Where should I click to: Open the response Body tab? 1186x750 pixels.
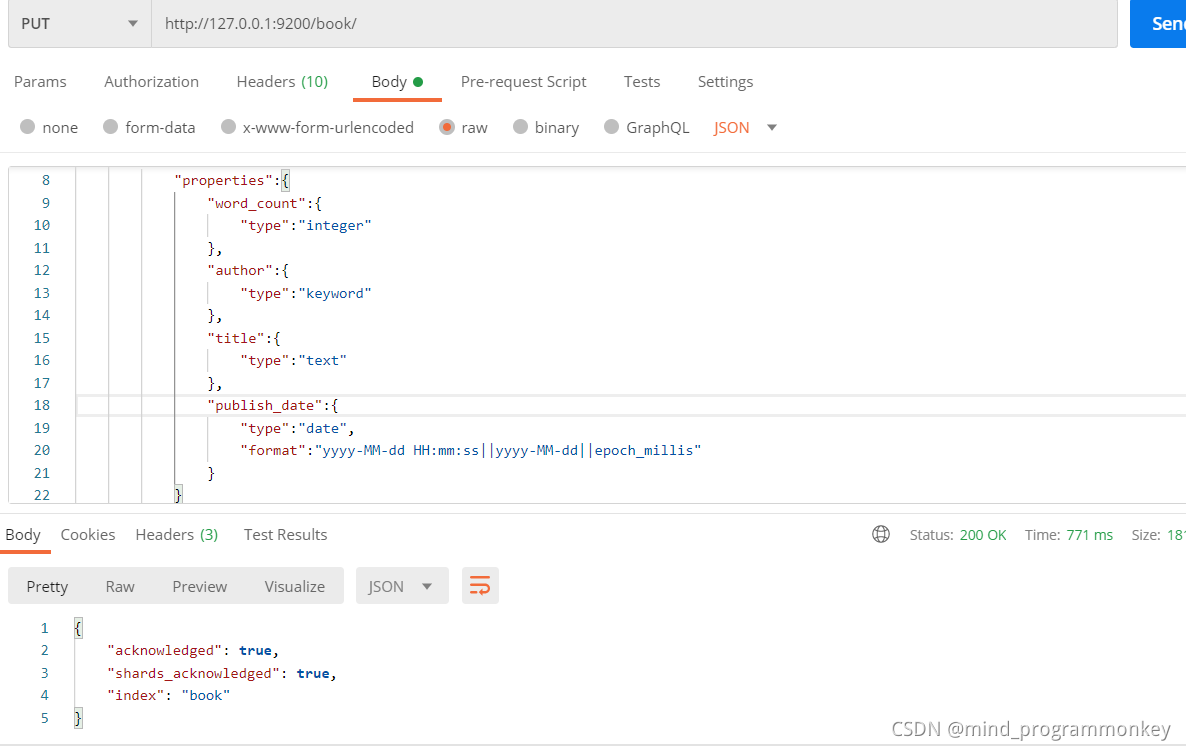pos(23,535)
